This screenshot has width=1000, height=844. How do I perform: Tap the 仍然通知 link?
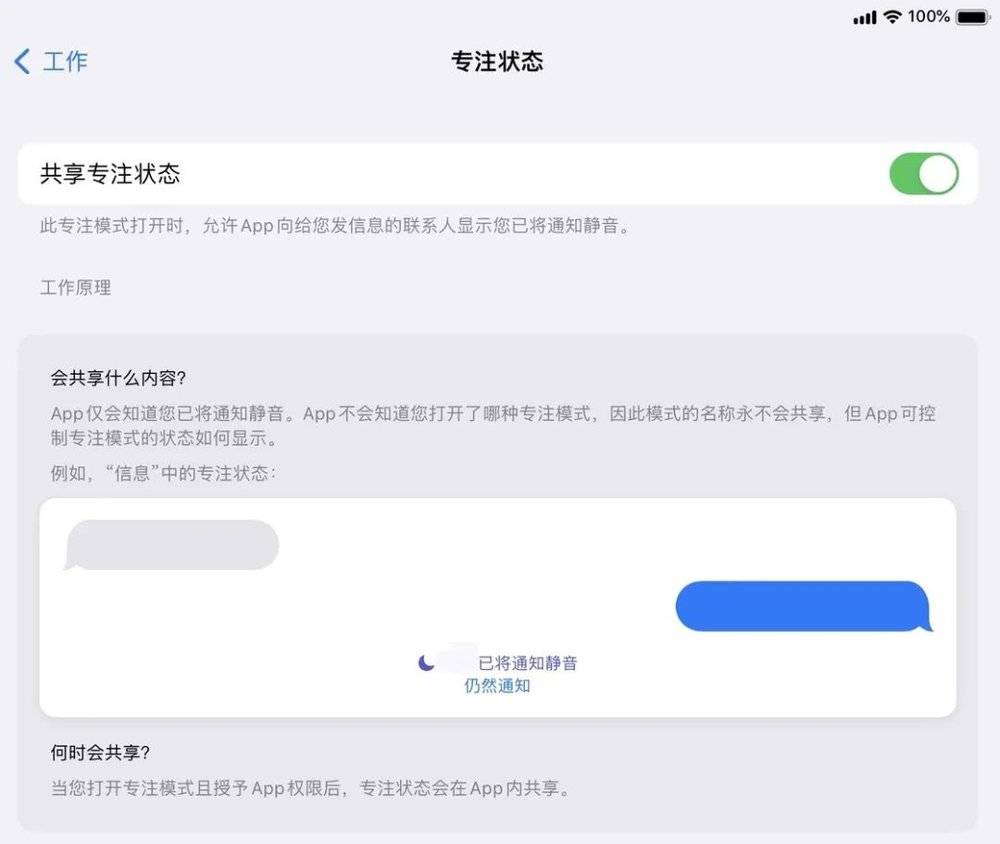coord(497,686)
